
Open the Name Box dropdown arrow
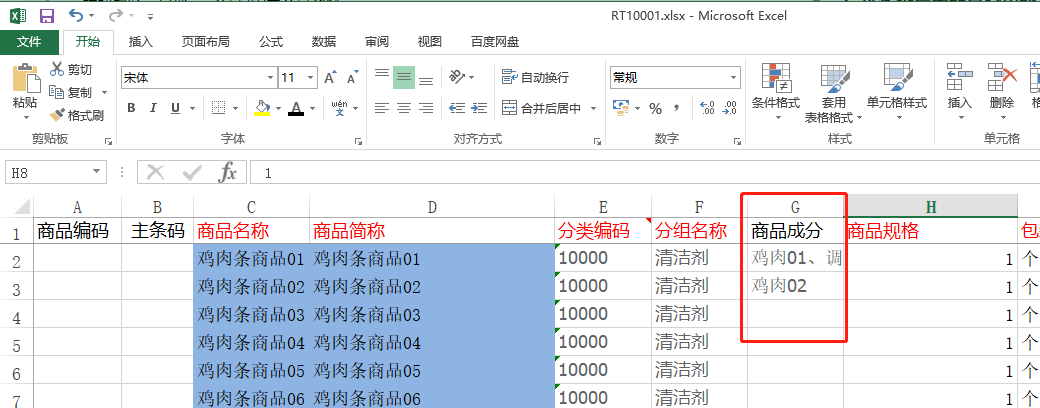97,172
